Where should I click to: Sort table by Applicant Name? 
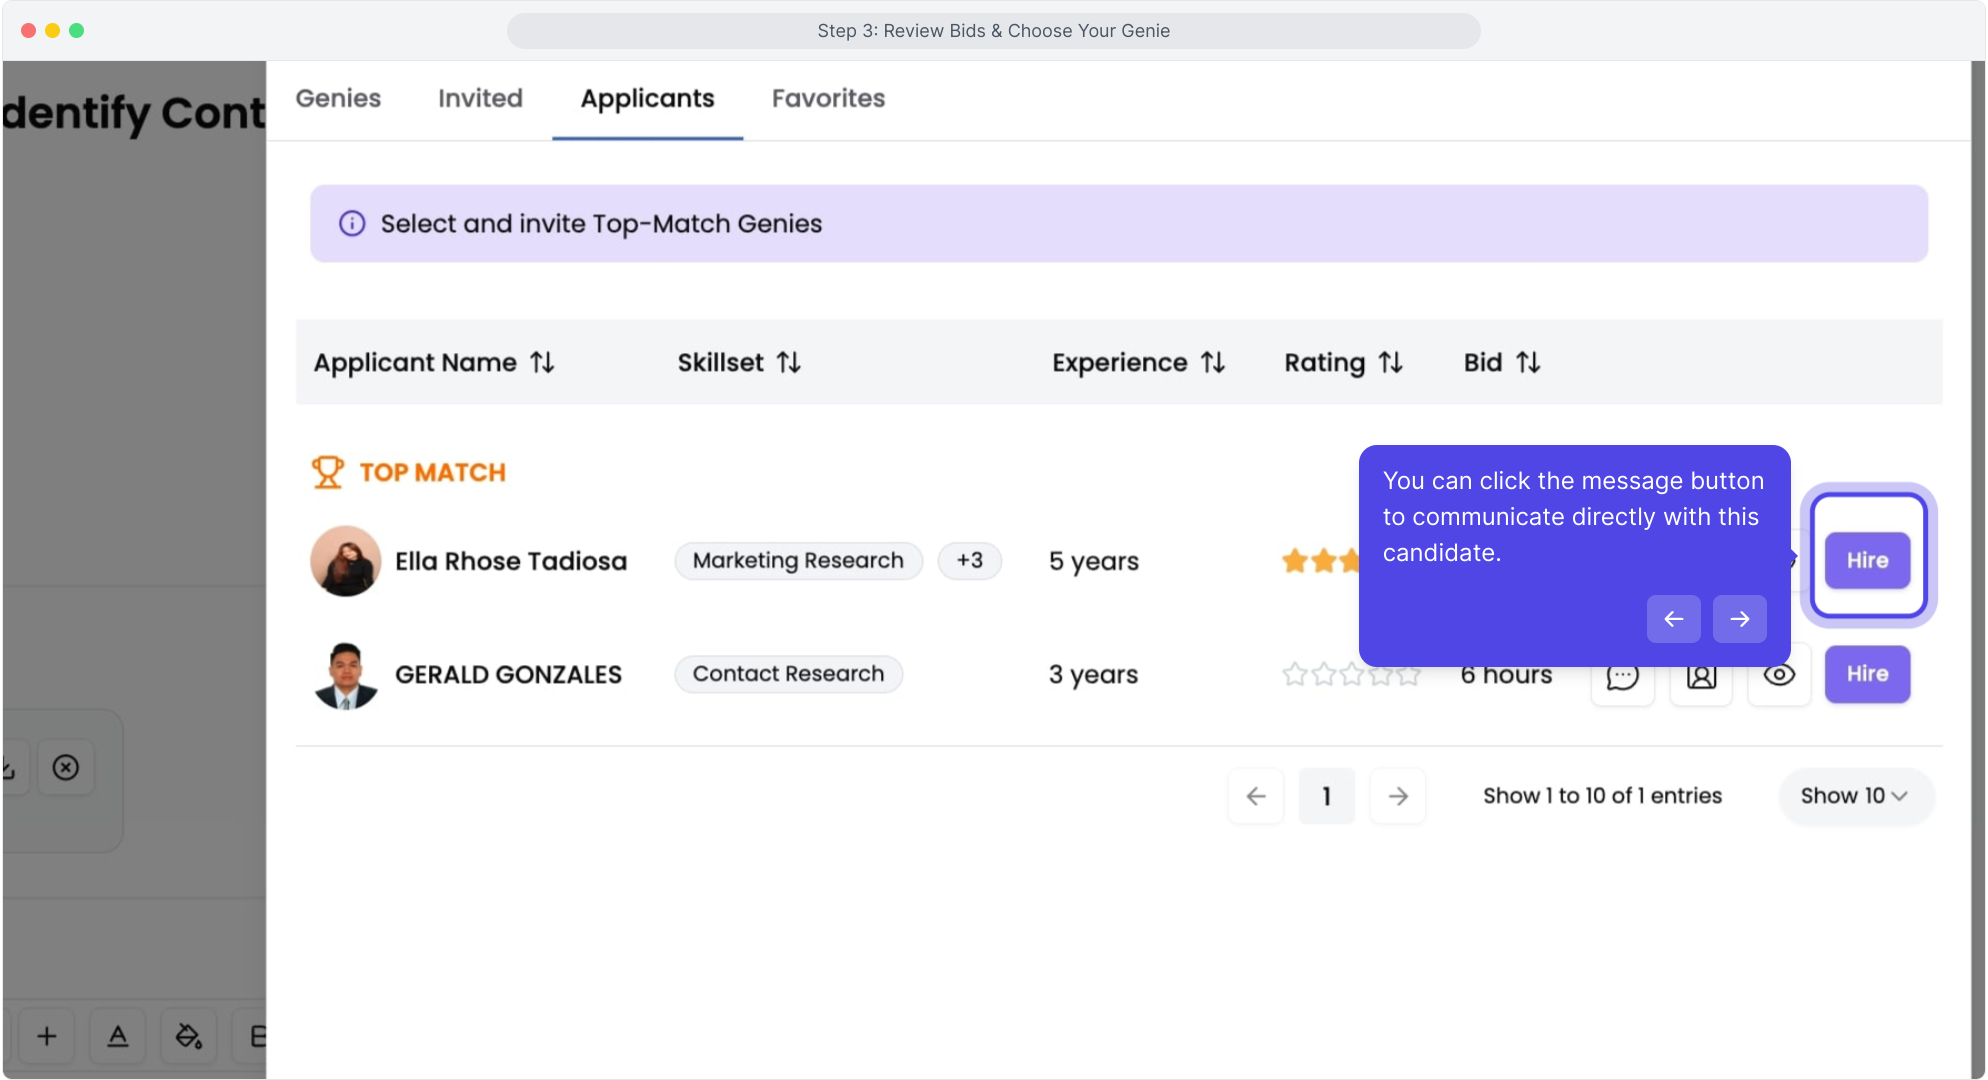click(x=542, y=362)
